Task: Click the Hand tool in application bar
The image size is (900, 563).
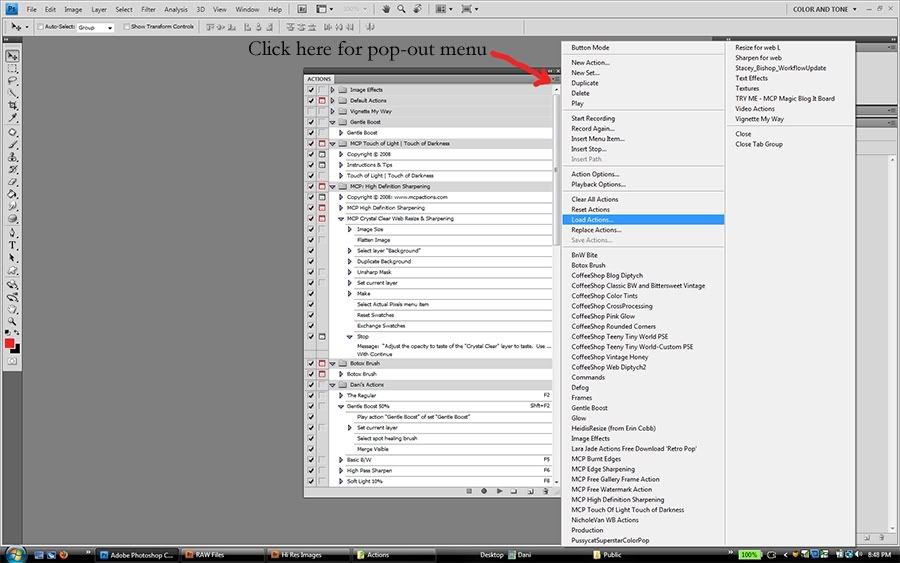Action: [x=386, y=9]
